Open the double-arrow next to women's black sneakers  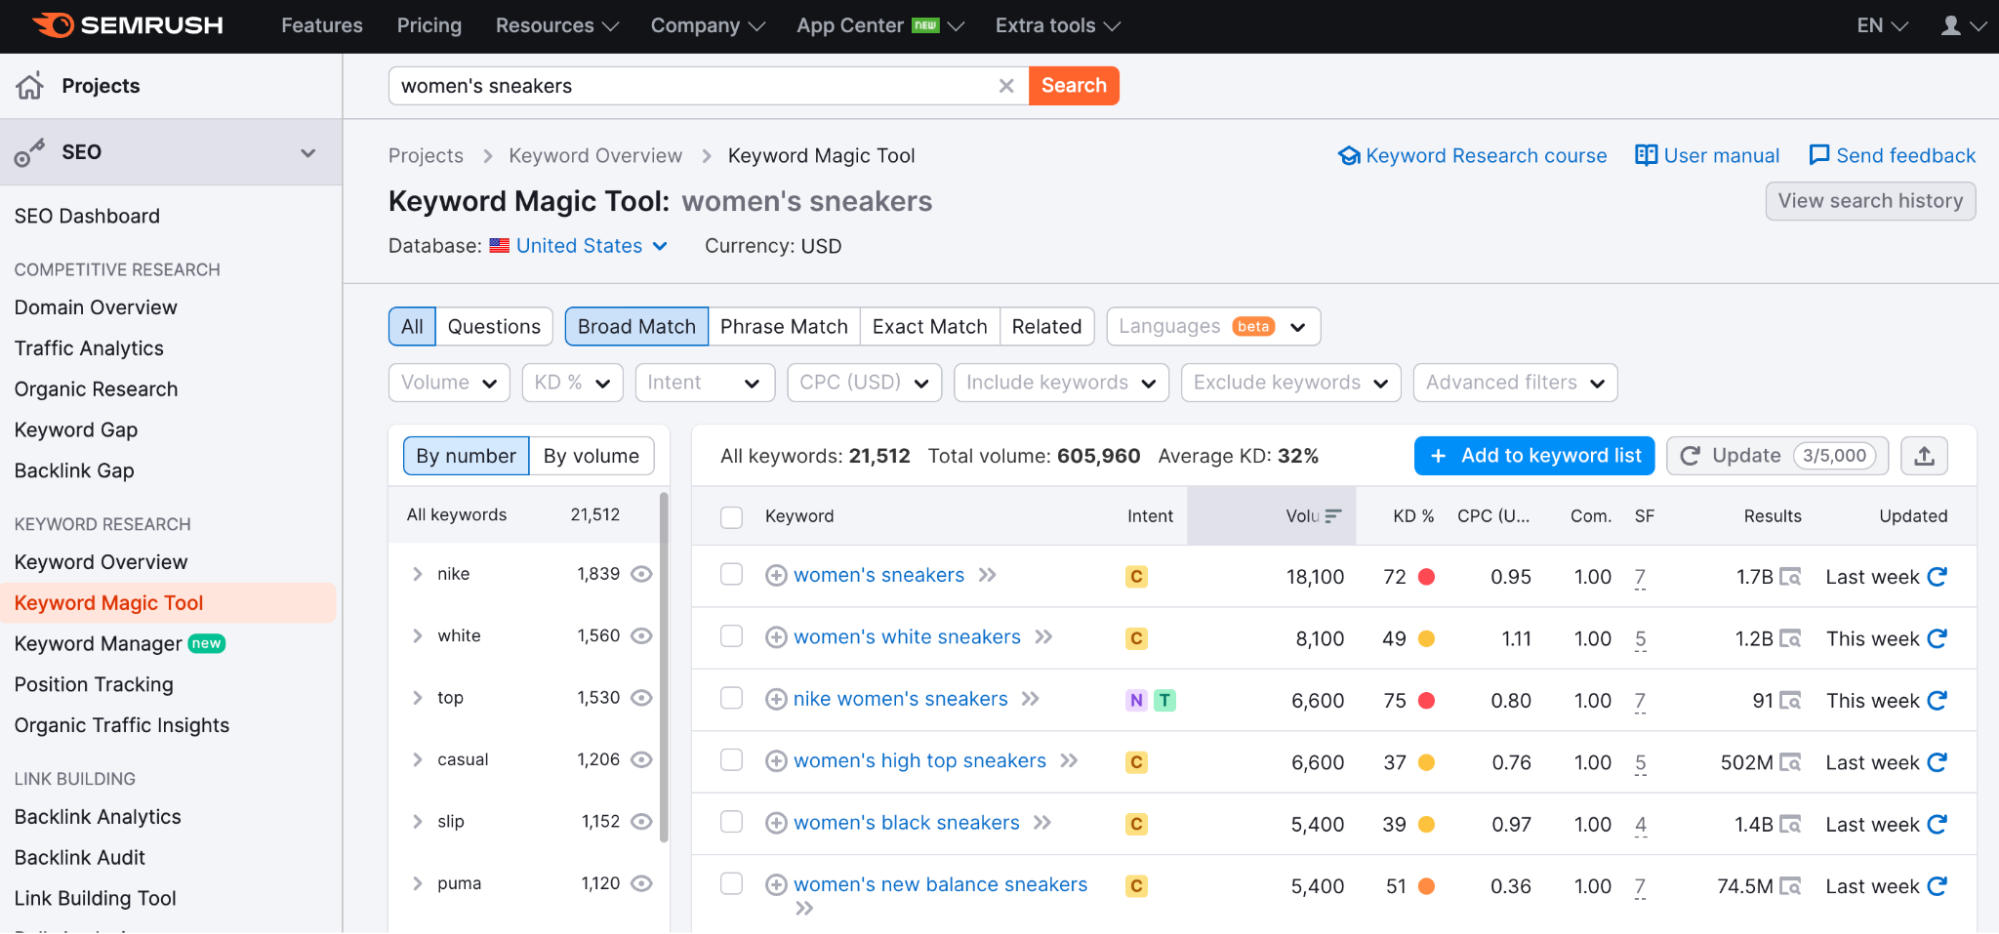[1043, 823]
